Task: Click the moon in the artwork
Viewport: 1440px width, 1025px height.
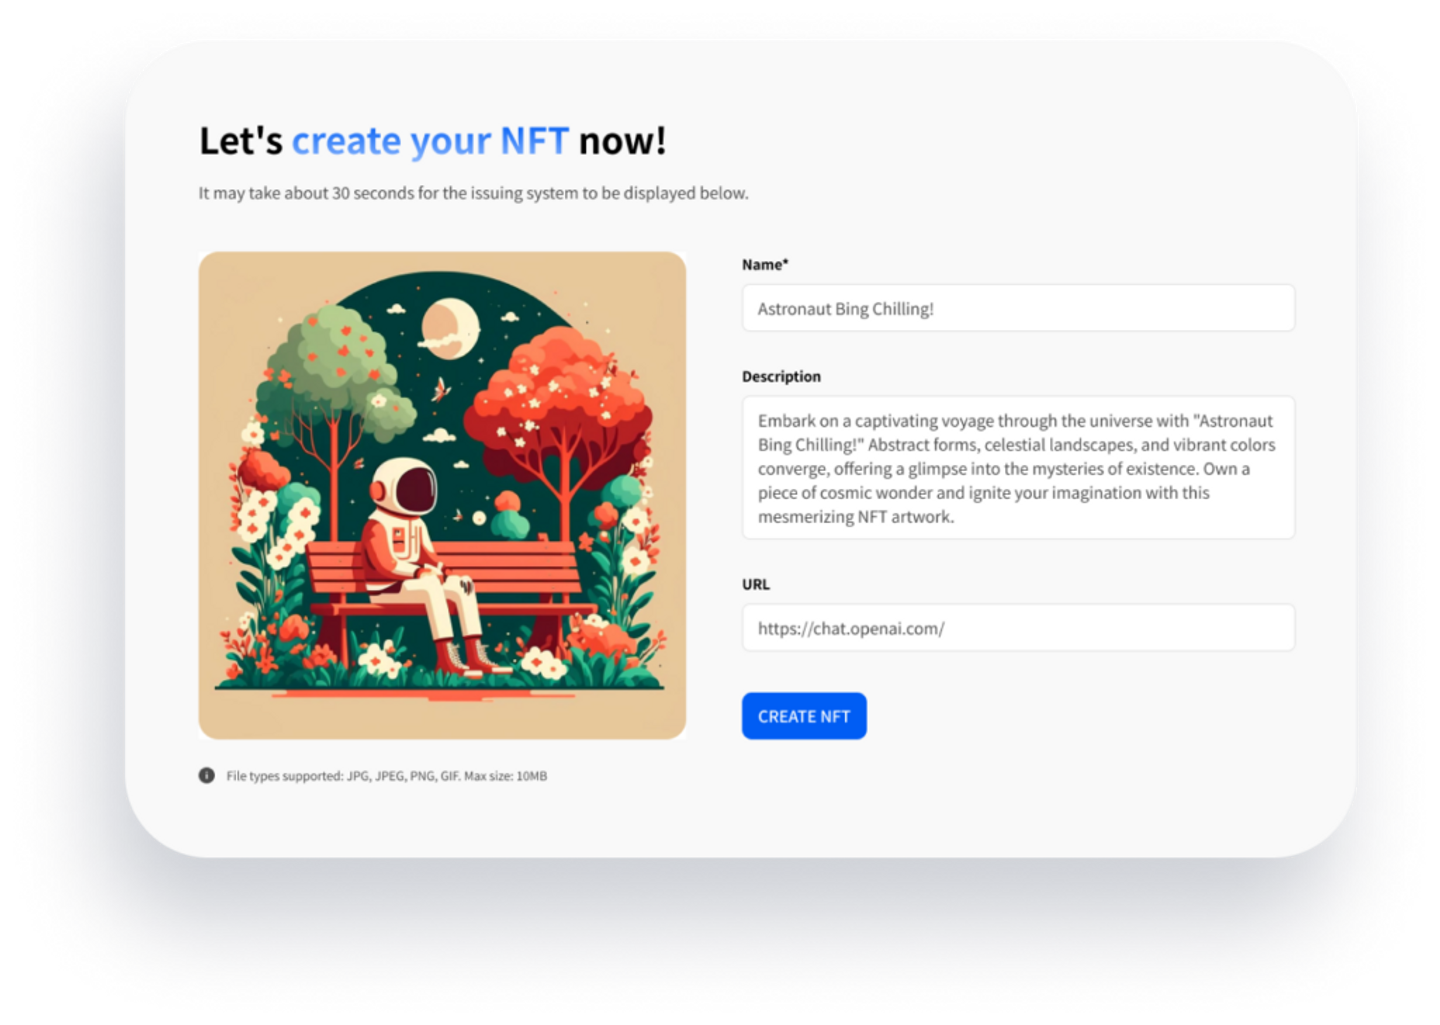Action: coord(449,327)
